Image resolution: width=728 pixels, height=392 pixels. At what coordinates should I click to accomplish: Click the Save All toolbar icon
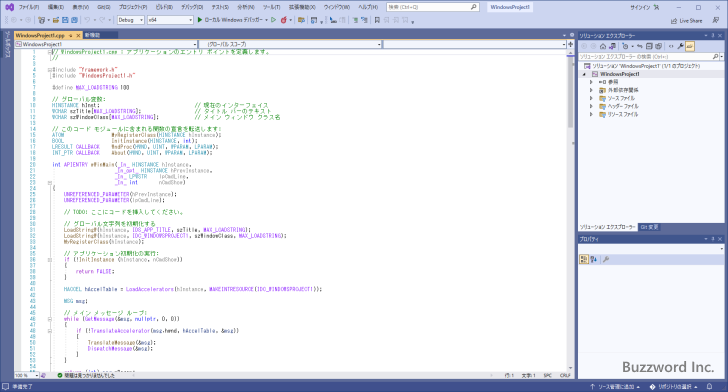pyautogui.click(x=74, y=20)
